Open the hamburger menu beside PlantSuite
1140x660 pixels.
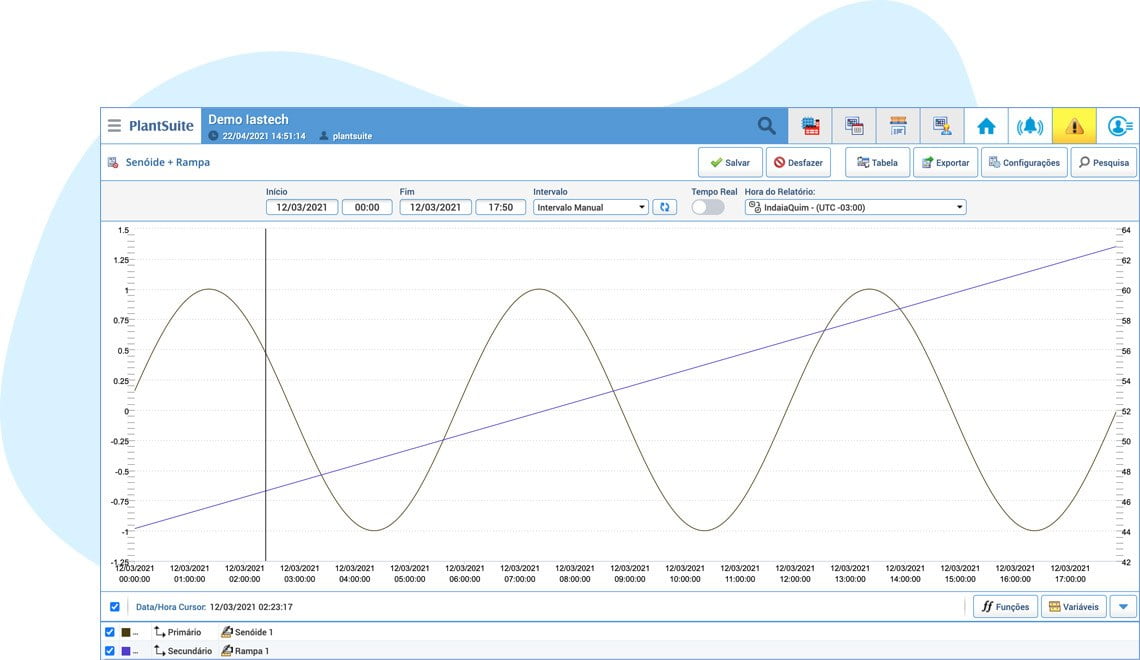tap(114, 126)
